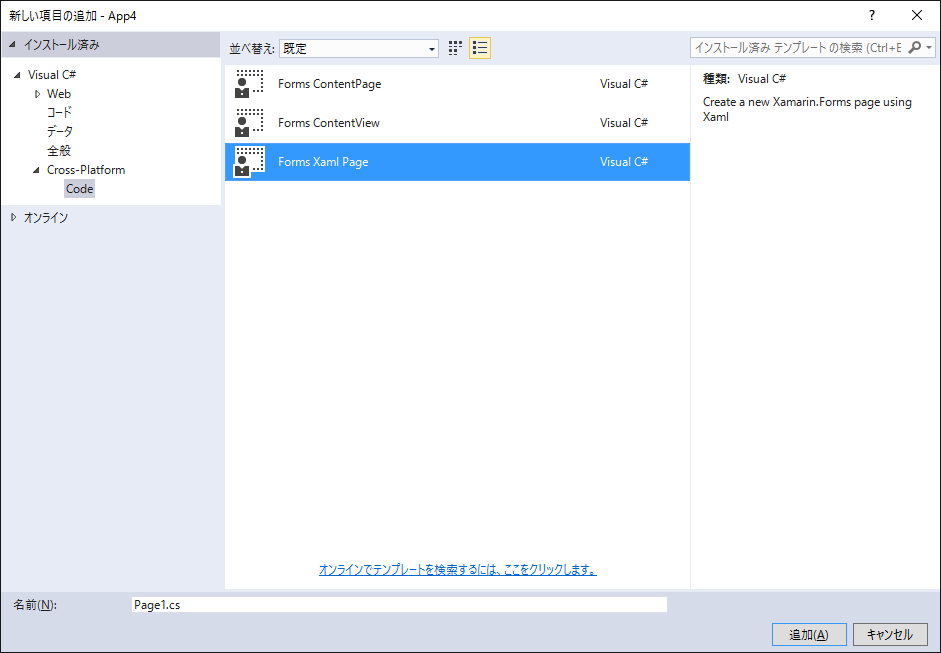
Task: Click the help question mark button
Action: point(871,15)
